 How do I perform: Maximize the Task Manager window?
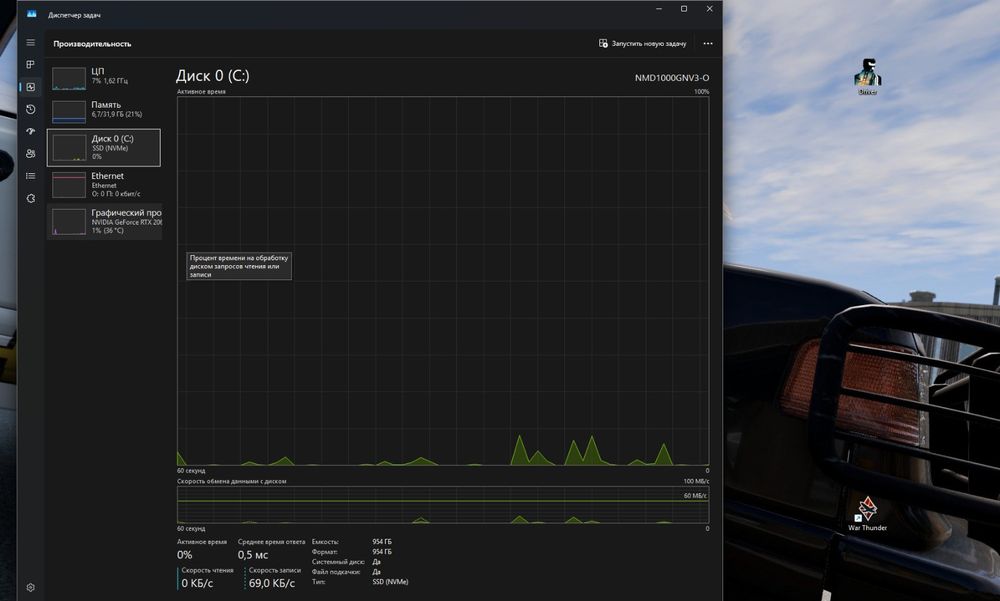coord(684,9)
